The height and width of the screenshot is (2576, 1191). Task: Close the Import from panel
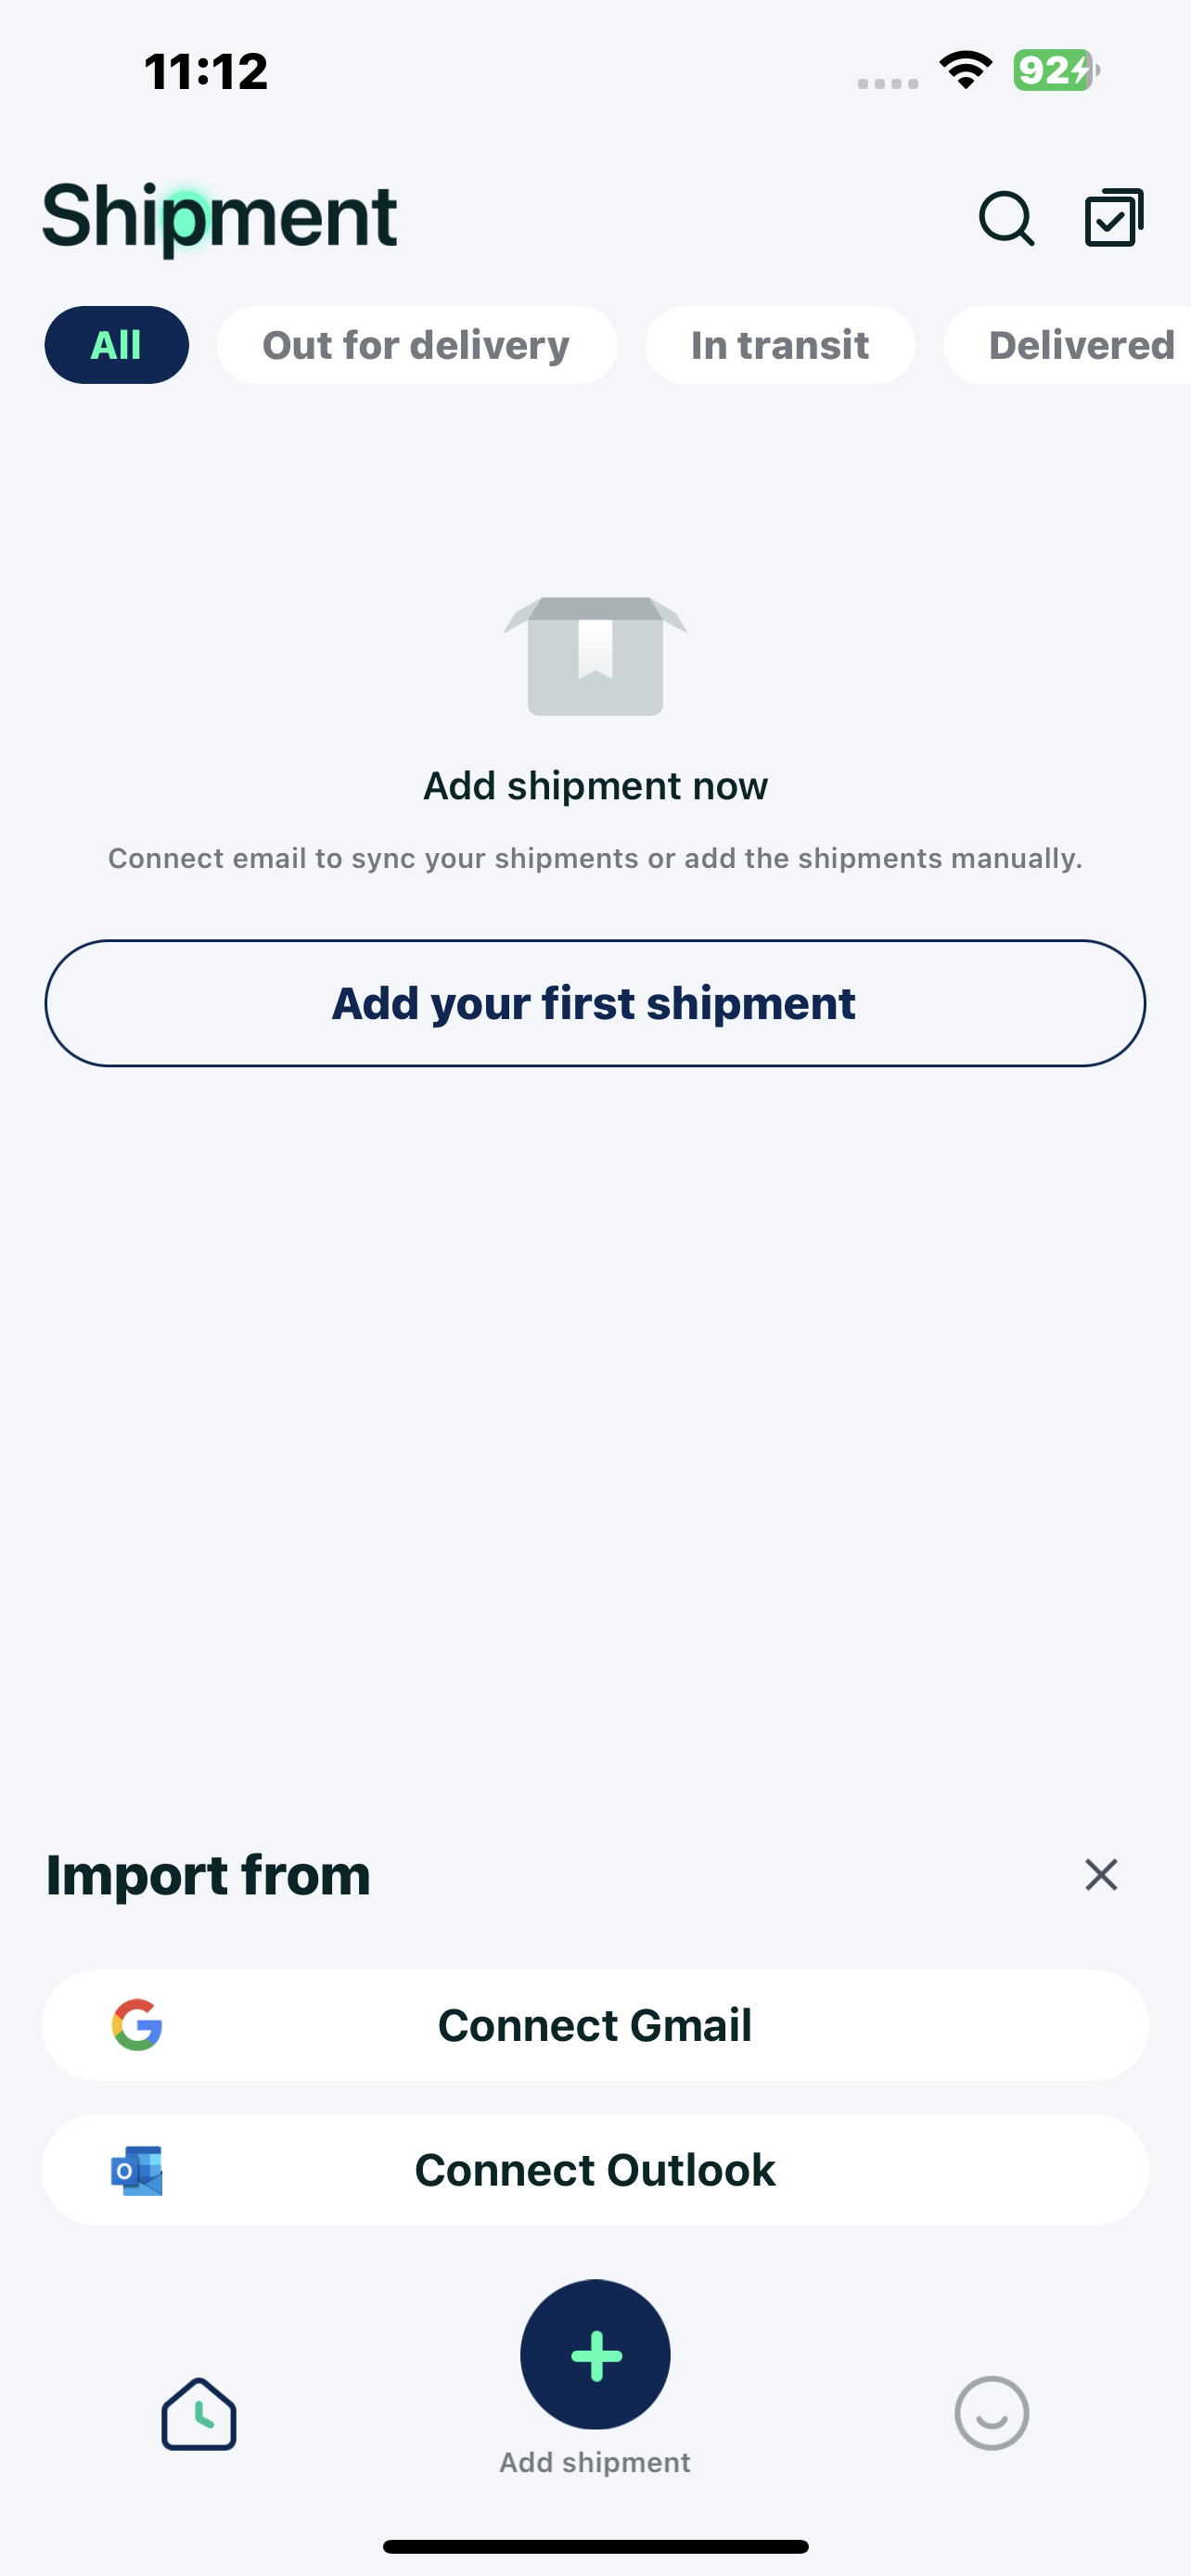point(1100,1875)
